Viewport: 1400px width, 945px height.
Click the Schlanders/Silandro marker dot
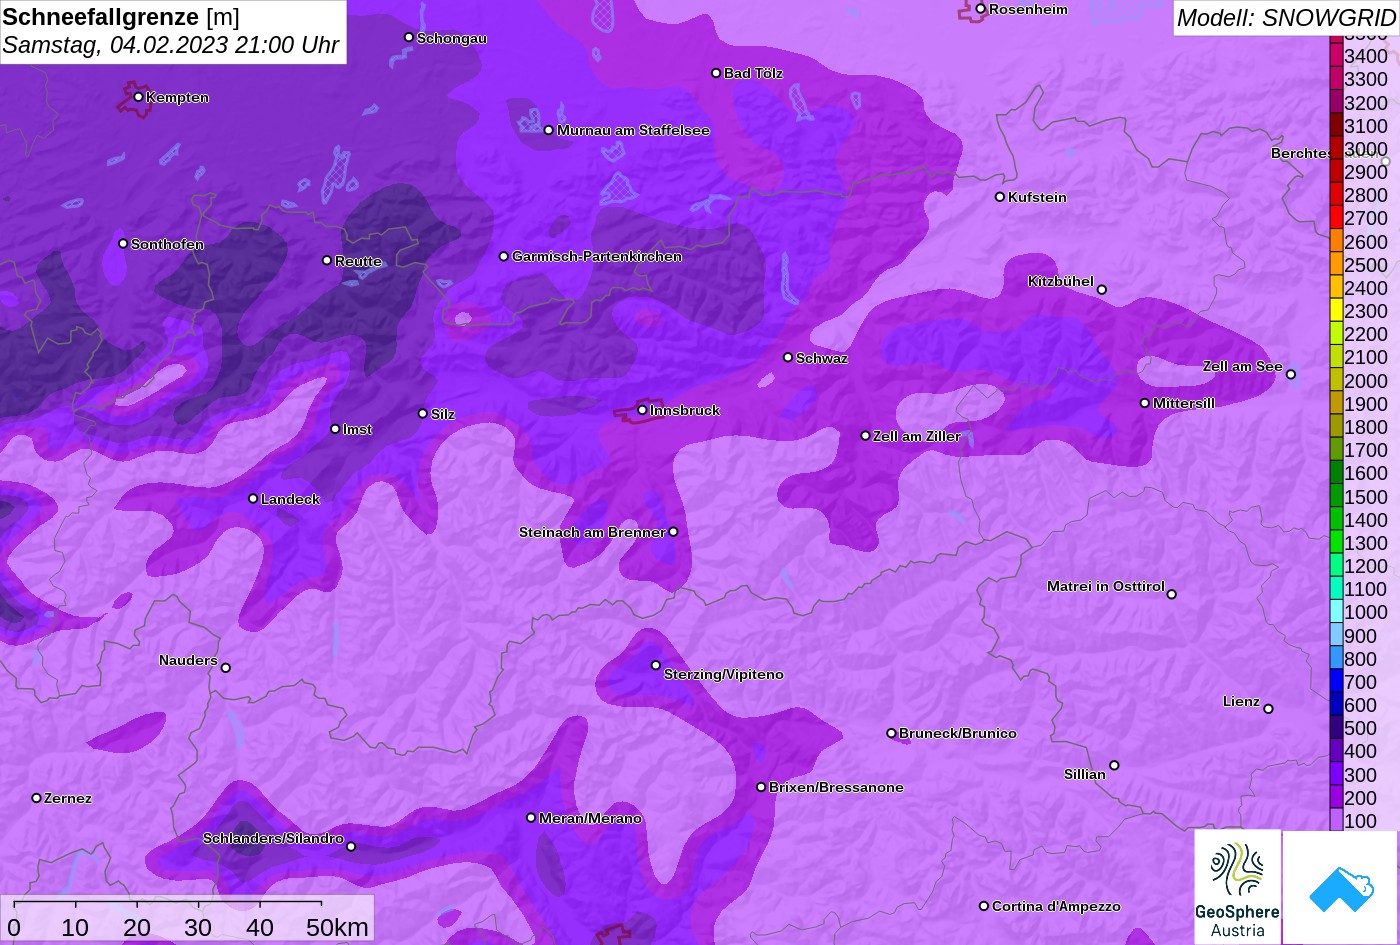tap(351, 847)
